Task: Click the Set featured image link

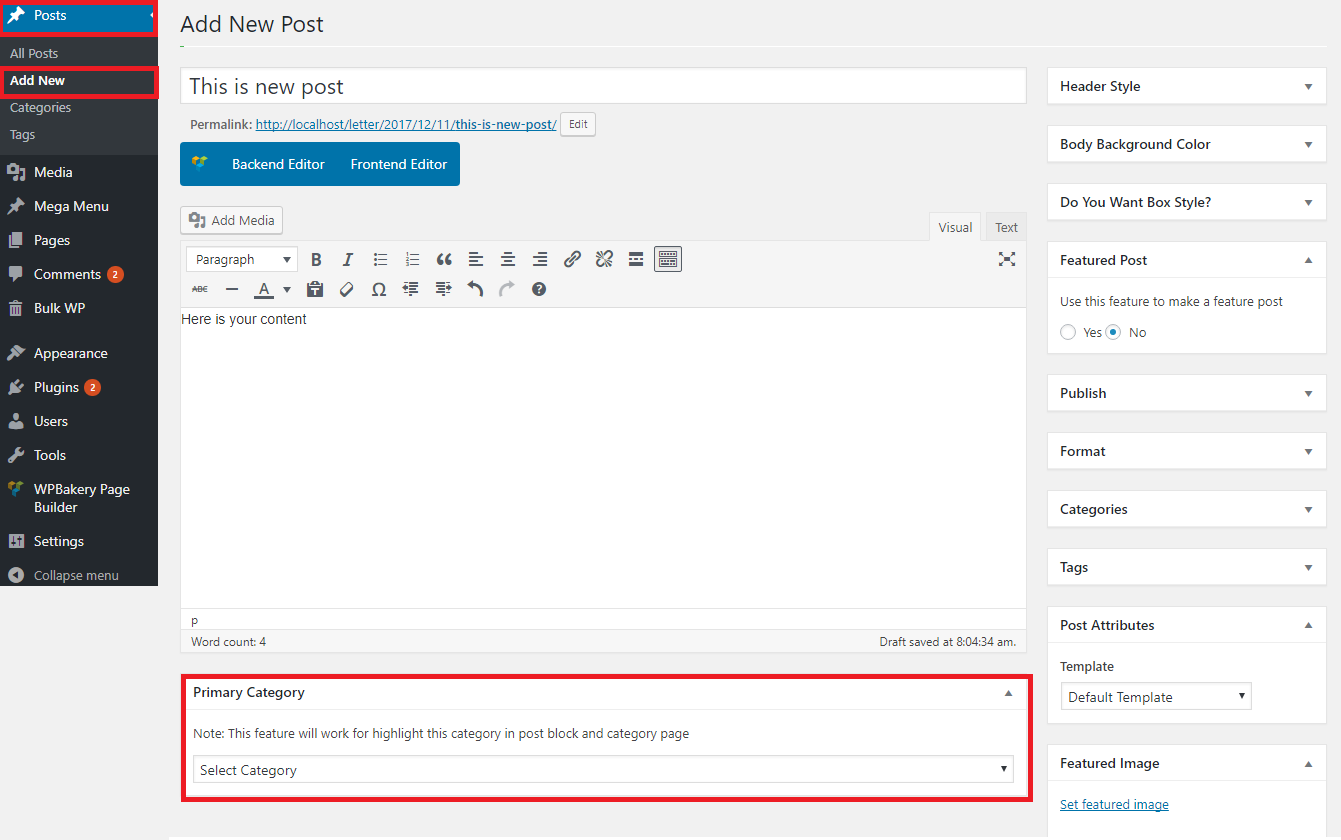Action: 1114,805
